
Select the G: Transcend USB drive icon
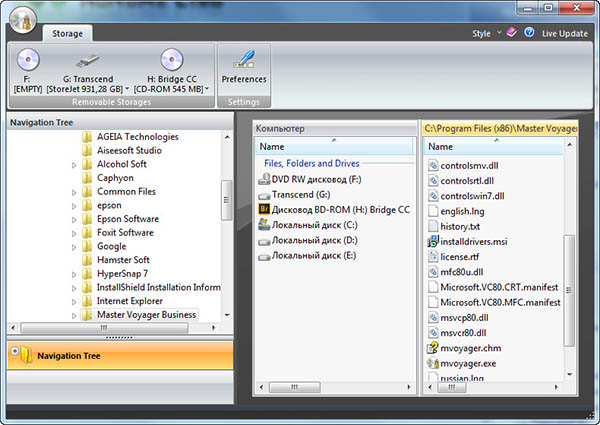86,60
